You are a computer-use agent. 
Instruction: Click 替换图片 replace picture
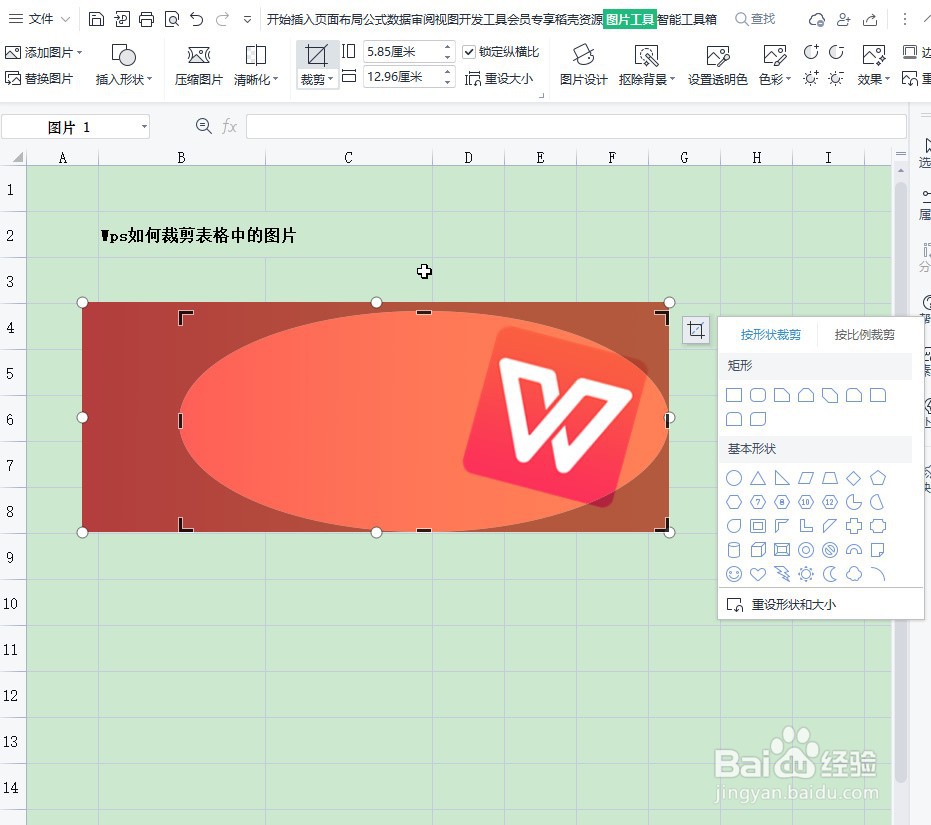click(x=39, y=78)
